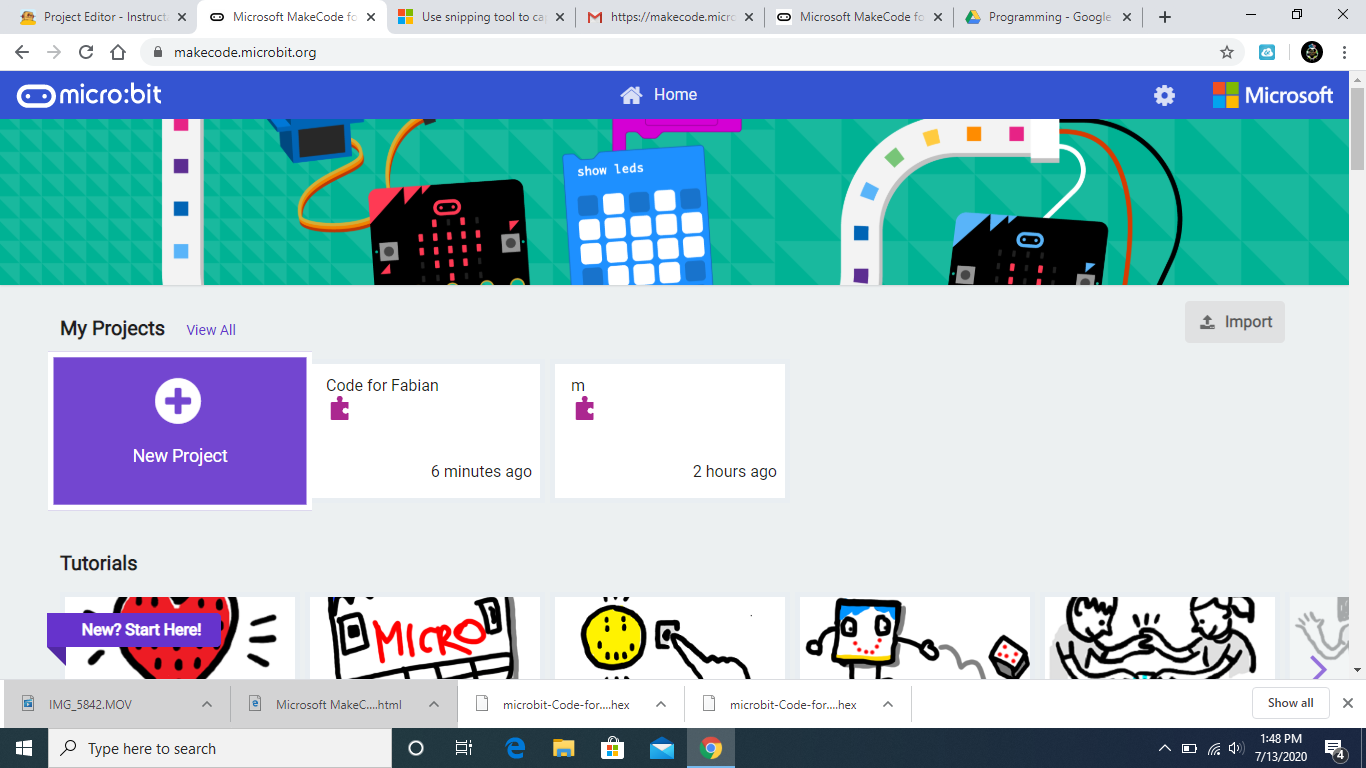Screen dimensions: 1366x768
Task: Click the browser home icon
Action: coord(118,52)
